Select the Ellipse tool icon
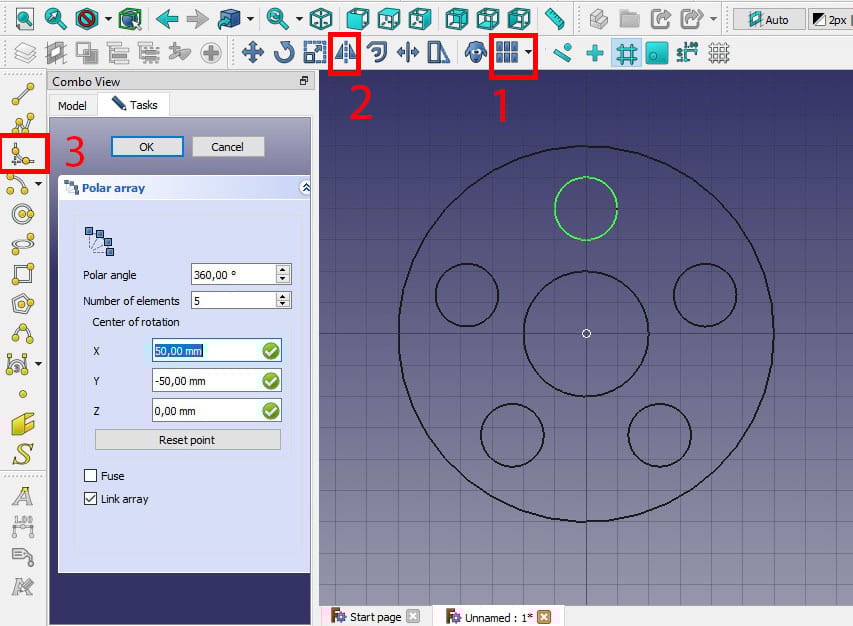This screenshot has width=853, height=626. point(23,244)
